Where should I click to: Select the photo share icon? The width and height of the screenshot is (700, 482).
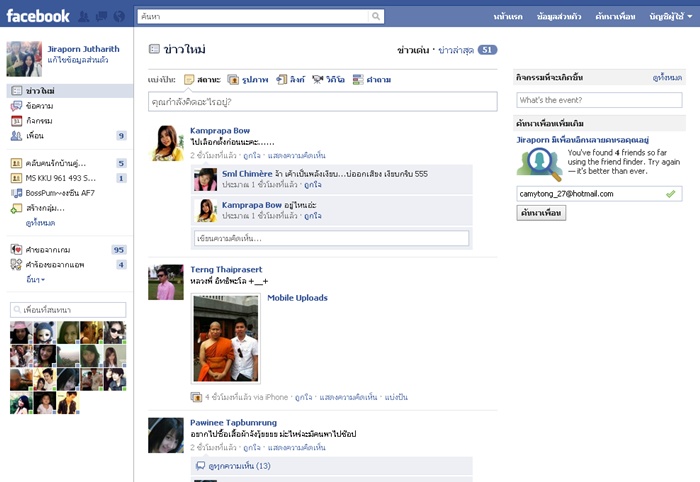(x=233, y=79)
